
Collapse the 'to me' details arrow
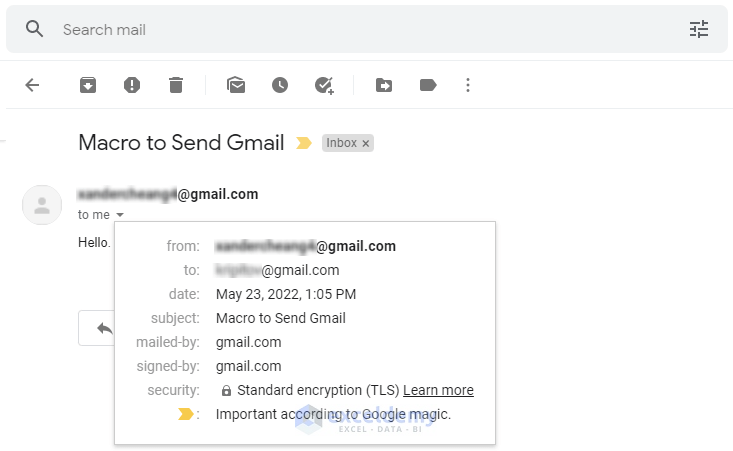click(120, 215)
